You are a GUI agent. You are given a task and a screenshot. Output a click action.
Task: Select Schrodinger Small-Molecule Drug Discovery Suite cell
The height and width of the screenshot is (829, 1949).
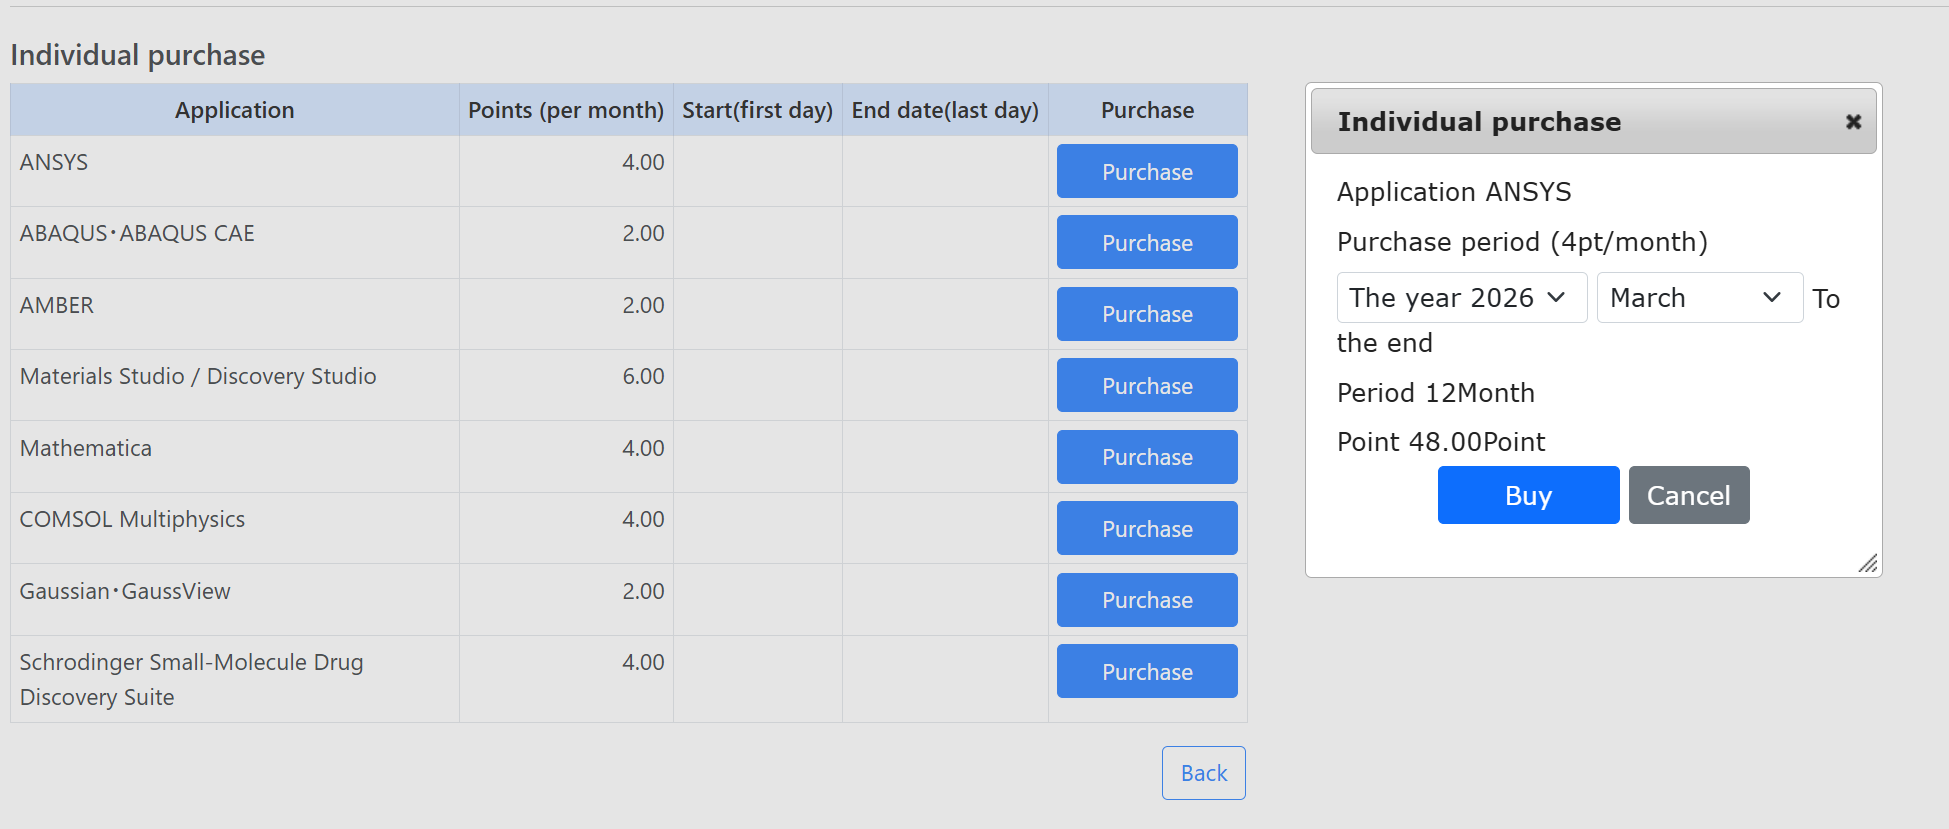tap(235, 679)
